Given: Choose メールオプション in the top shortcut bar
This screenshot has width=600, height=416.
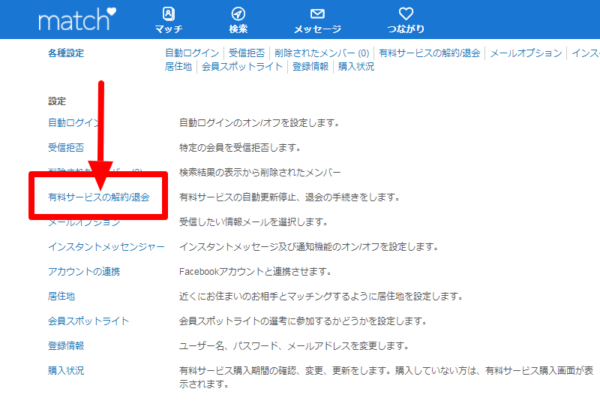Looking at the screenshot, I should [525, 53].
